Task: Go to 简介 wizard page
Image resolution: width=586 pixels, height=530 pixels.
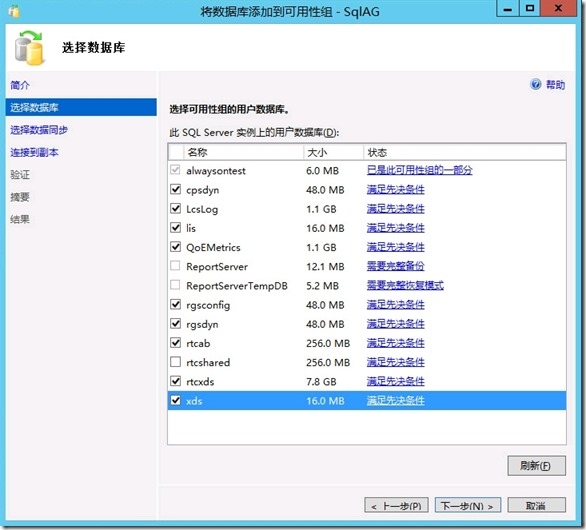Action: click(x=20, y=85)
